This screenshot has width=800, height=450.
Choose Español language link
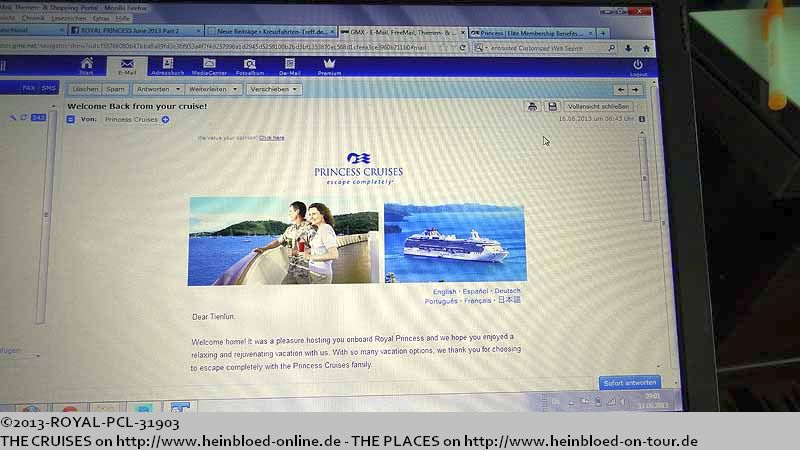pos(475,291)
